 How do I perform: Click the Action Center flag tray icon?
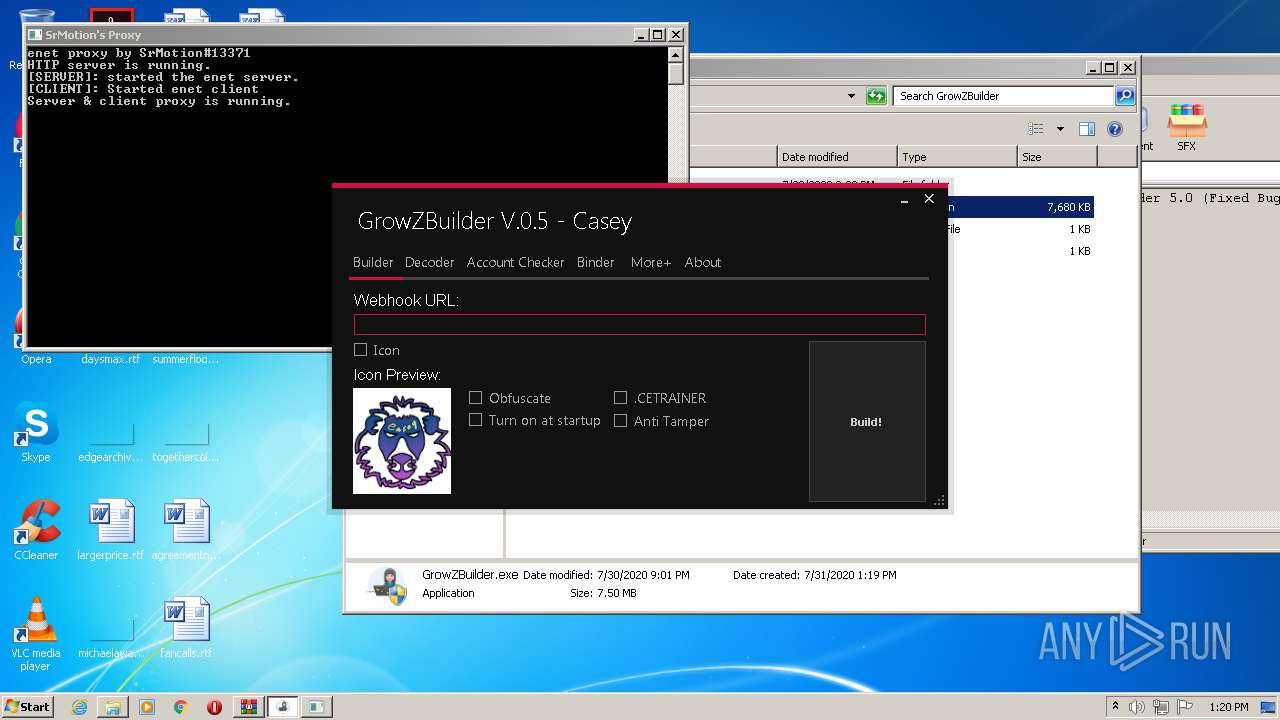click(x=1184, y=707)
